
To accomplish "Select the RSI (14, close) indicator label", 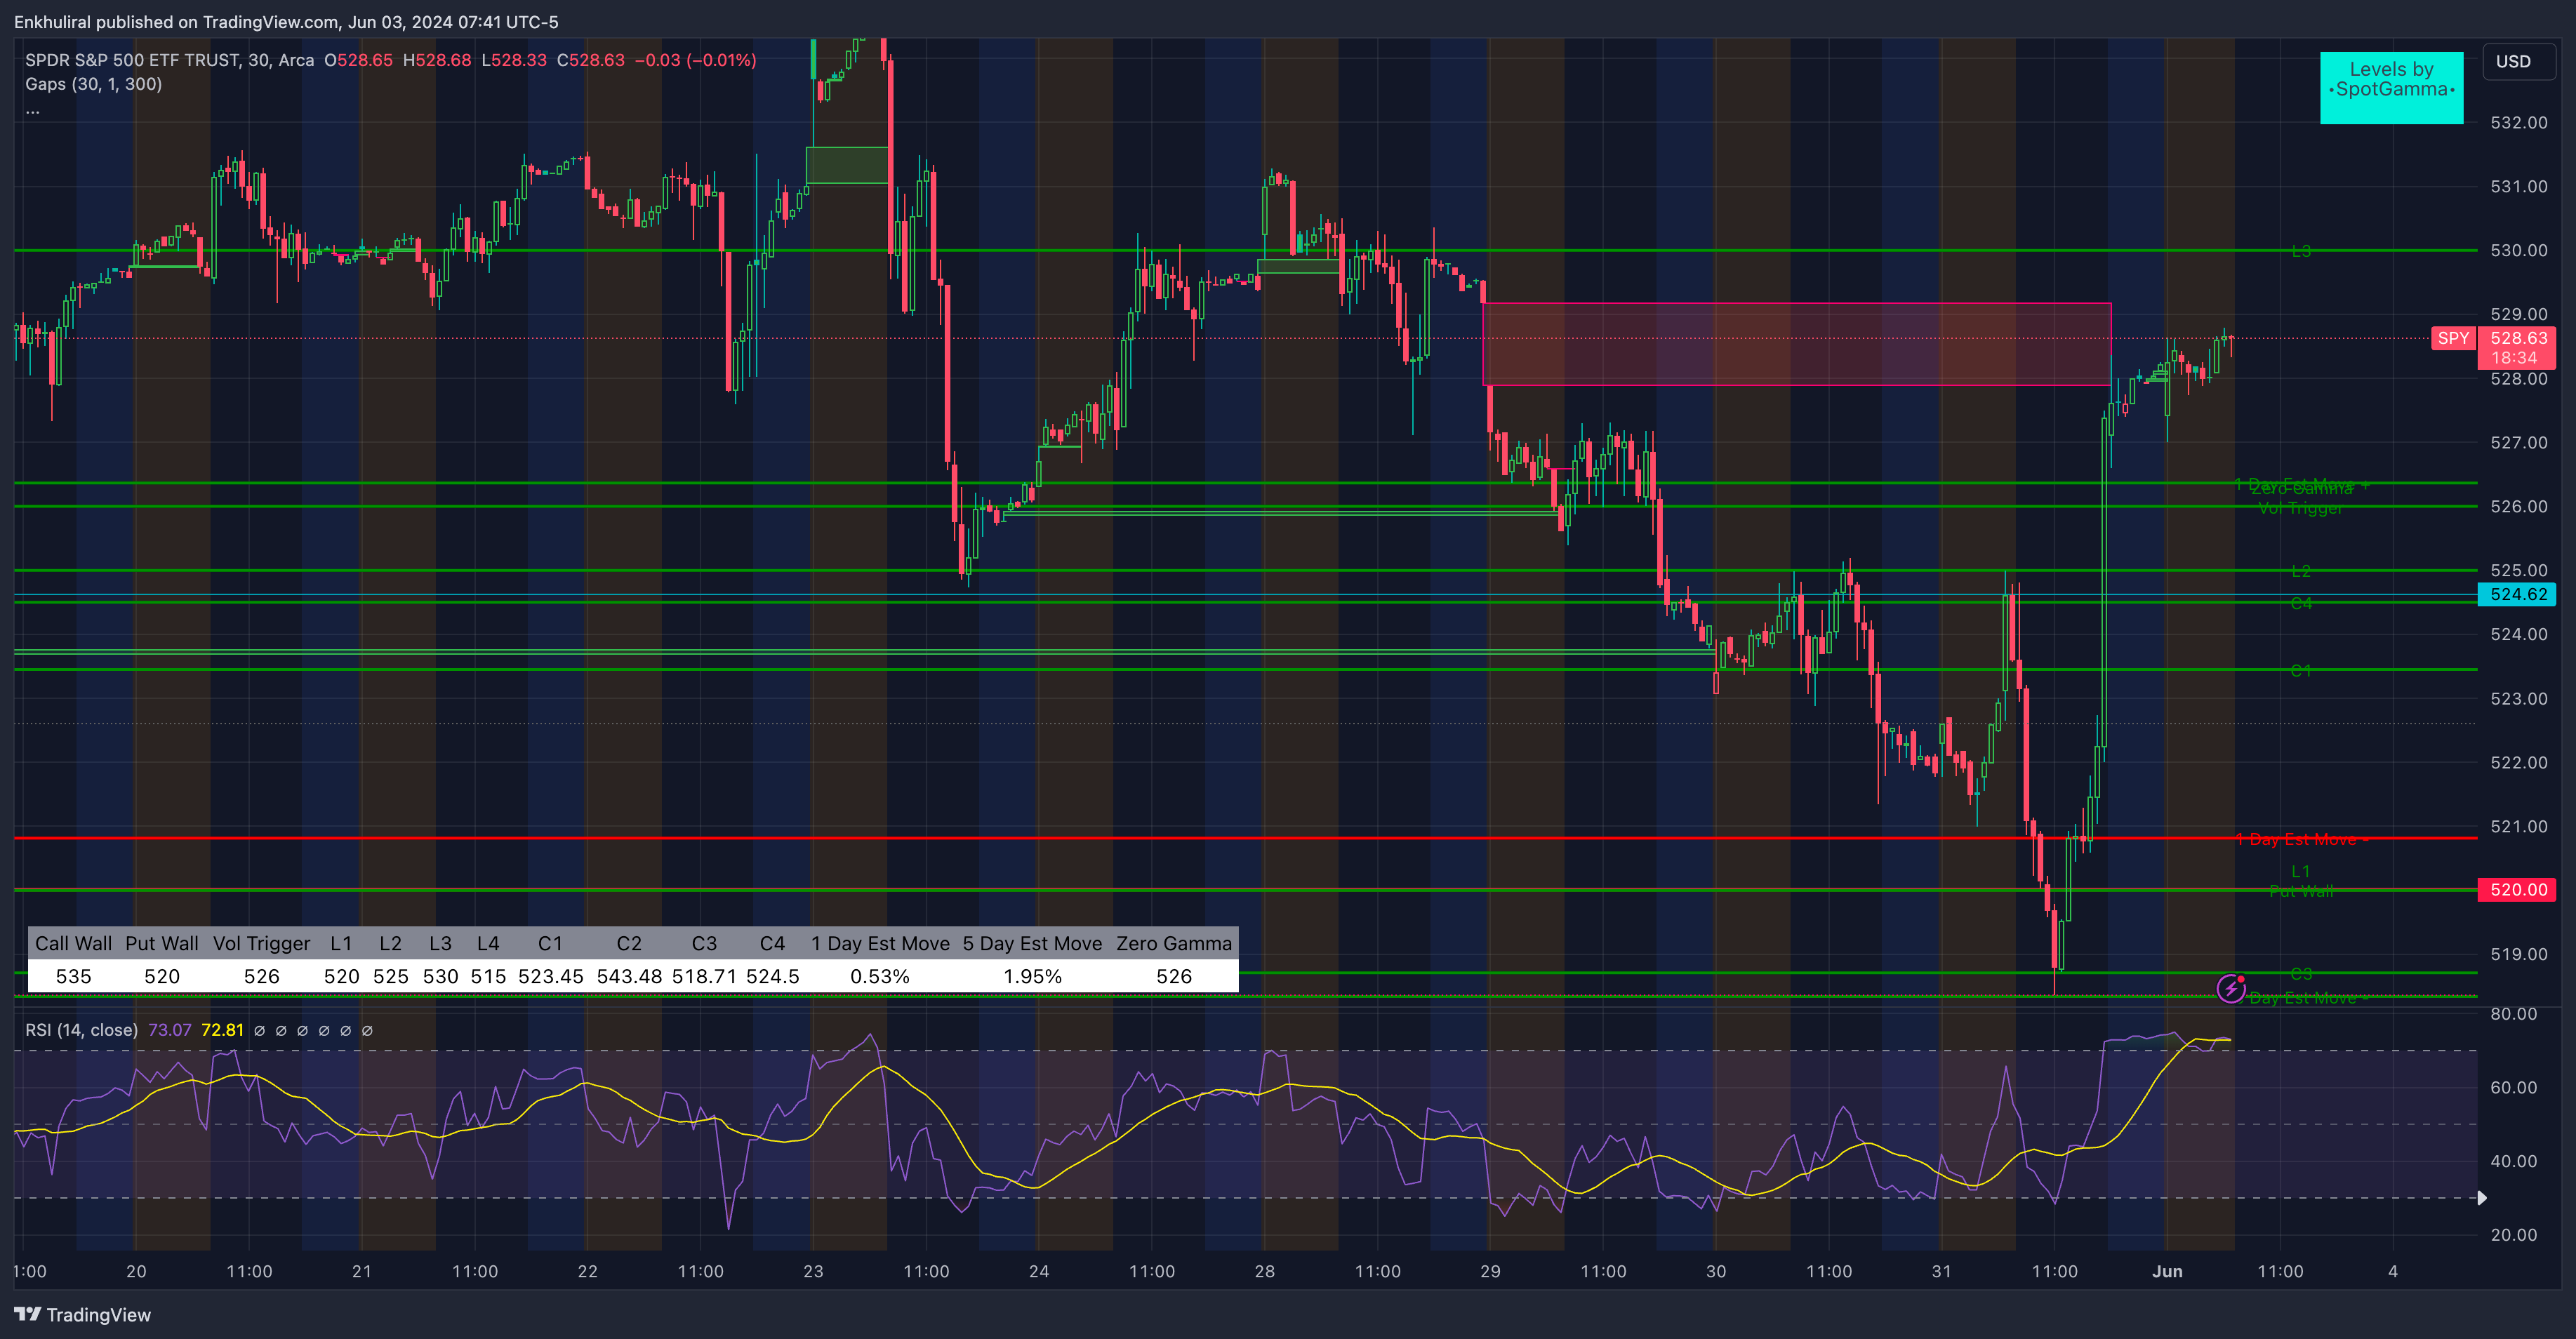I will pos(81,1030).
